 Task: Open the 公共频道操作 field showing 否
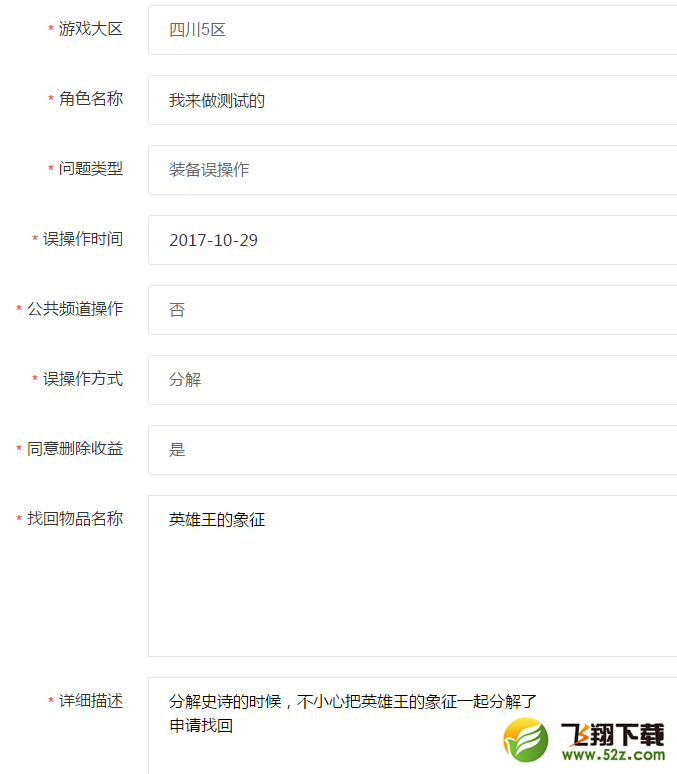coord(413,310)
